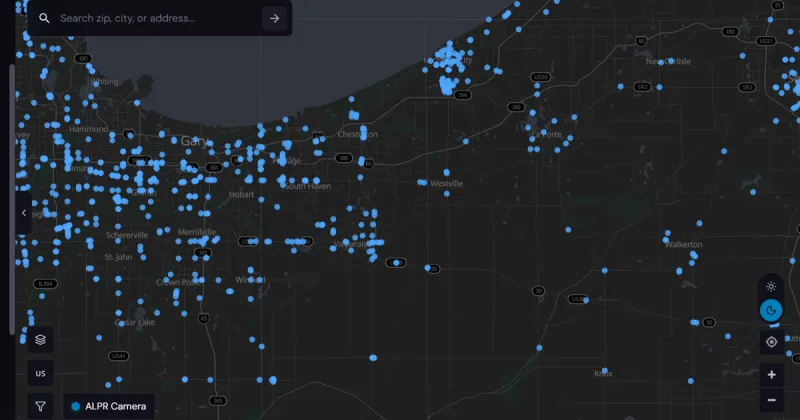Screen dimensions: 800x420
Task: Collapse the side panel with the chevron
Action: pos(23,213)
